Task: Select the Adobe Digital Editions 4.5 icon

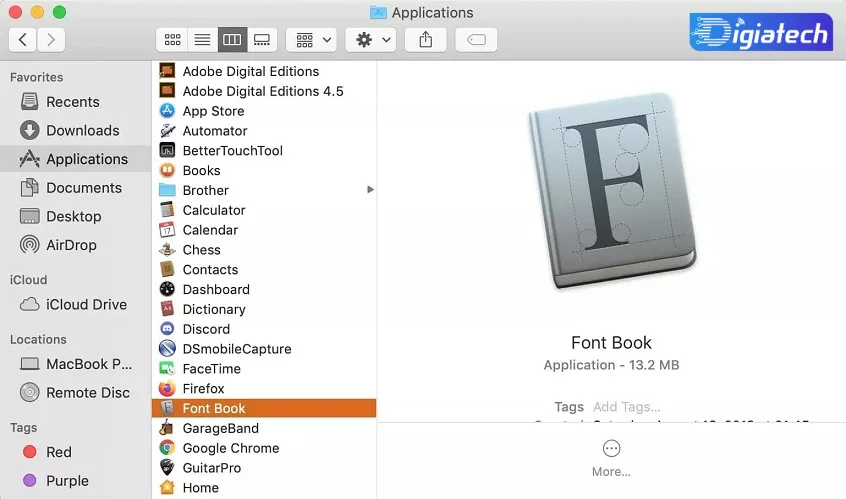Action: point(167,91)
